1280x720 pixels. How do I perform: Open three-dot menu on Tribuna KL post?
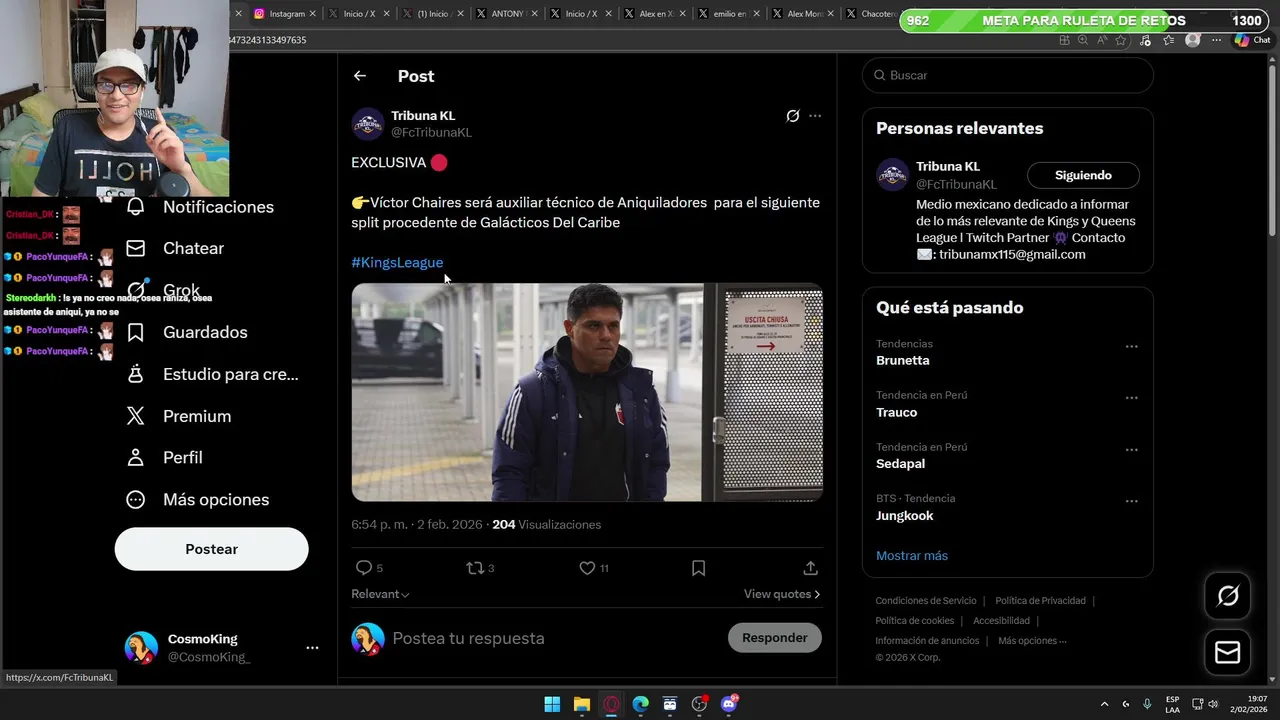tap(815, 116)
